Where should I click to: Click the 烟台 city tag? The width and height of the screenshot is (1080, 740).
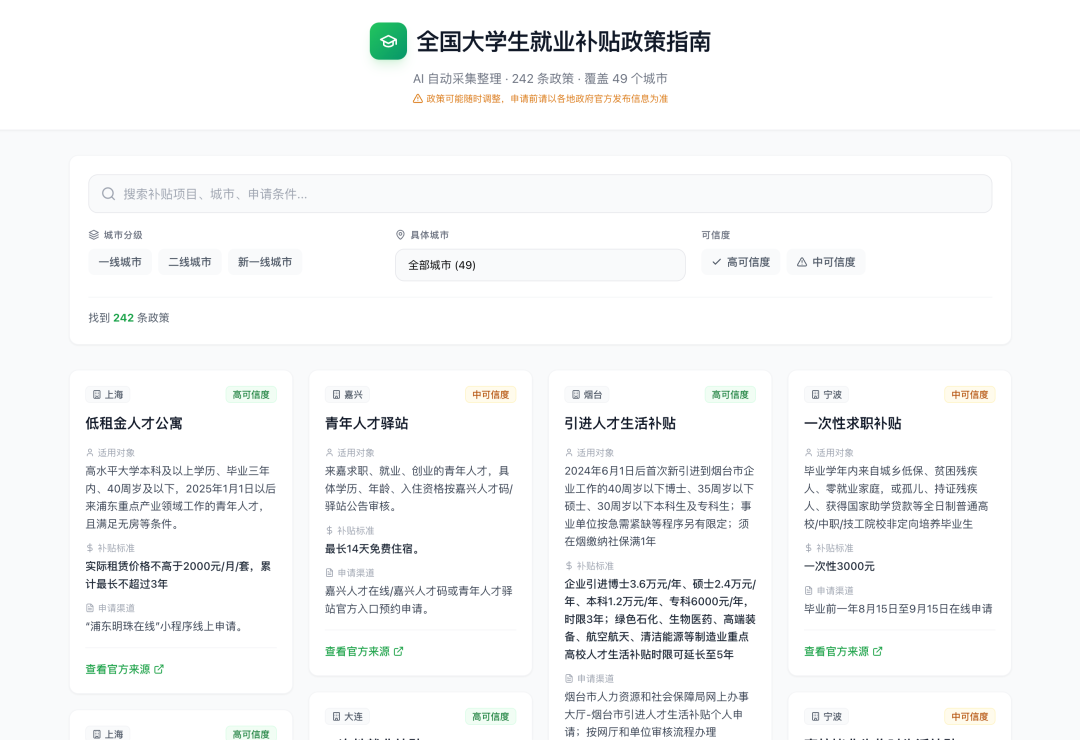pyautogui.click(x=587, y=395)
